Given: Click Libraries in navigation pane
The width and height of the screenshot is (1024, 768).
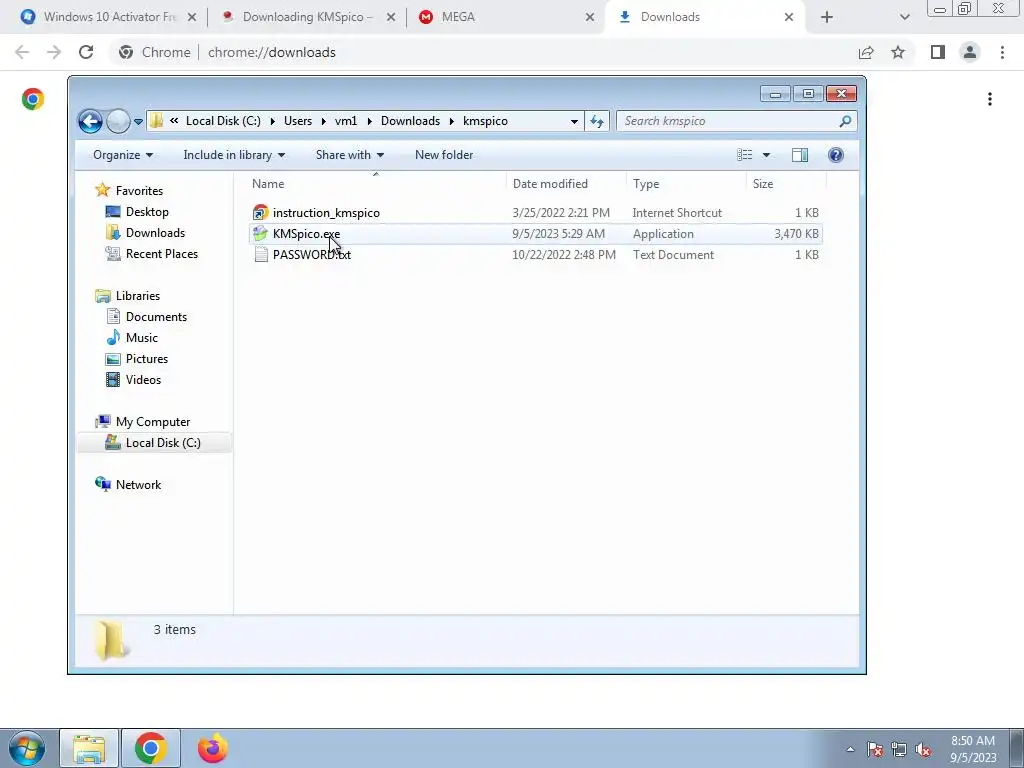Looking at the screenshot, I should coord(138,296).
